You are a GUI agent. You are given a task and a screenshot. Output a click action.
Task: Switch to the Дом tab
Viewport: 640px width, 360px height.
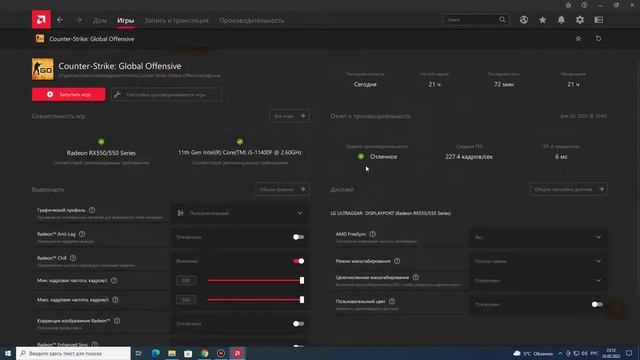click(100, 20)
